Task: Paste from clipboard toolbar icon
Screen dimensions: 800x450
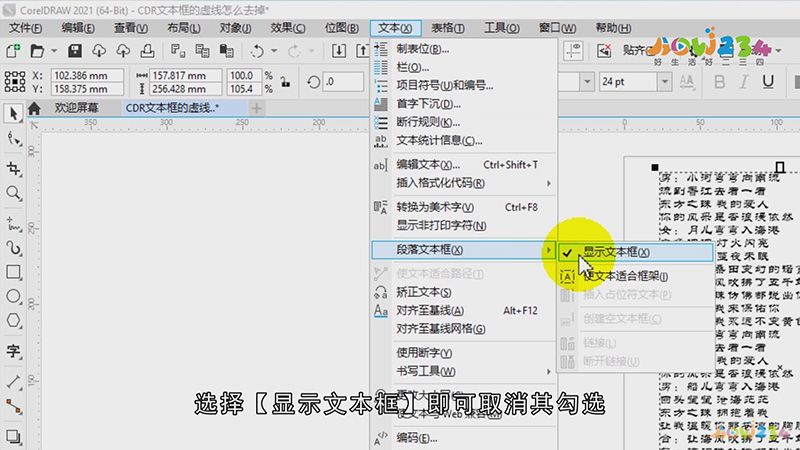Action: pos(226,51)
